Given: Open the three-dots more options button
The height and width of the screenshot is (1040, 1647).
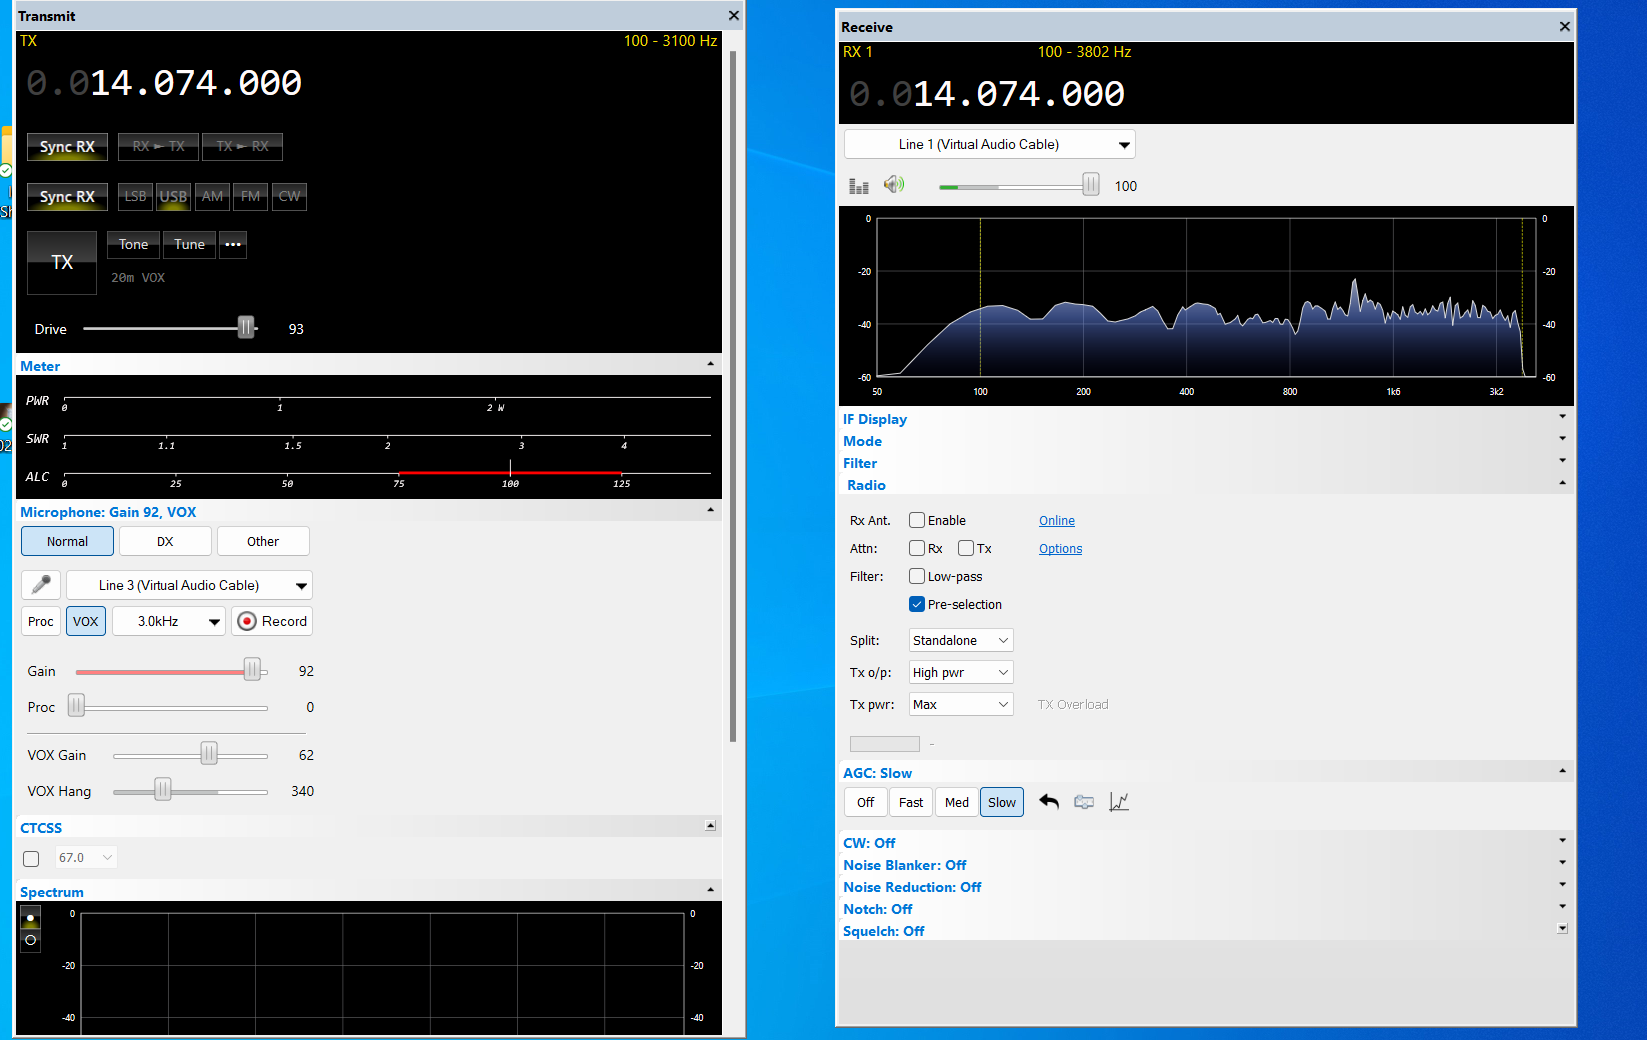Looking at the screenshot, I should coord(233,245).
